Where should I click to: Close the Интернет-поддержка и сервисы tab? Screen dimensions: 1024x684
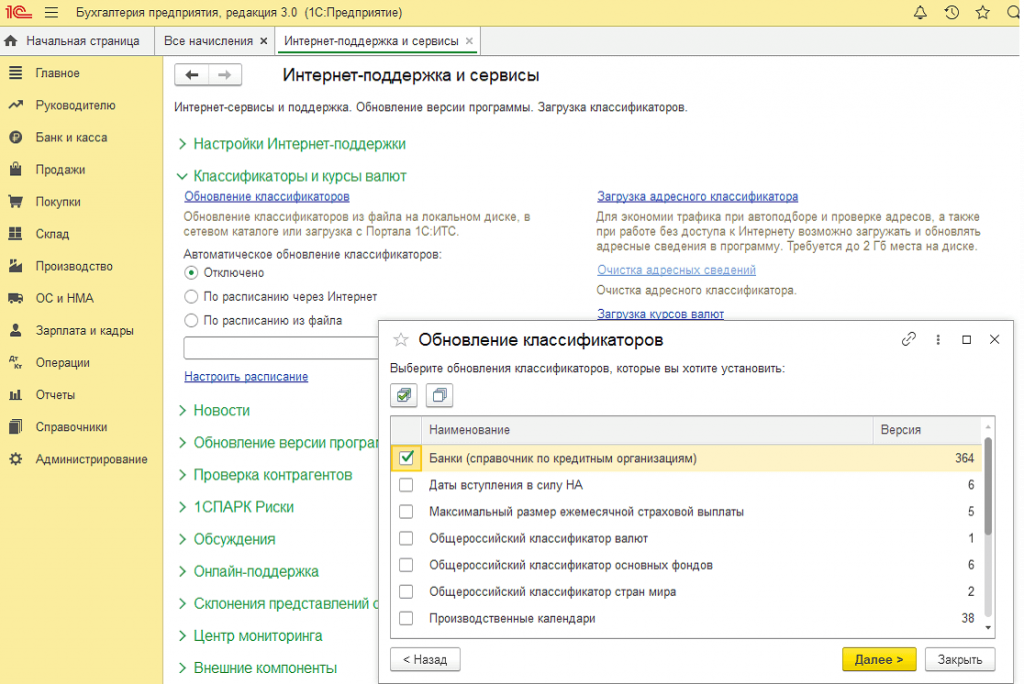point(469,41)
